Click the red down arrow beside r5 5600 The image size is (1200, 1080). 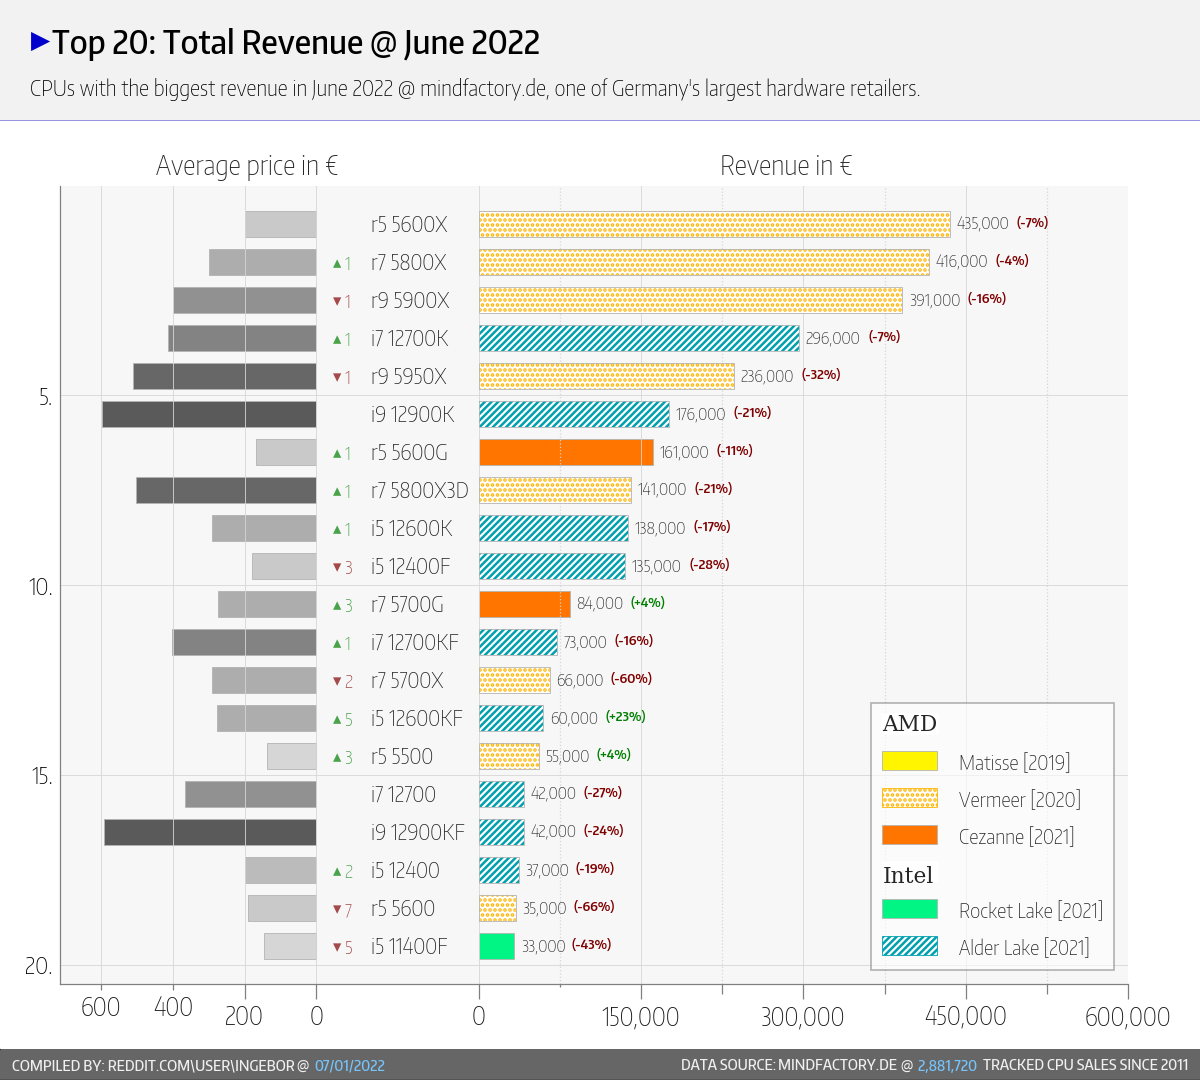coord(338,910)
